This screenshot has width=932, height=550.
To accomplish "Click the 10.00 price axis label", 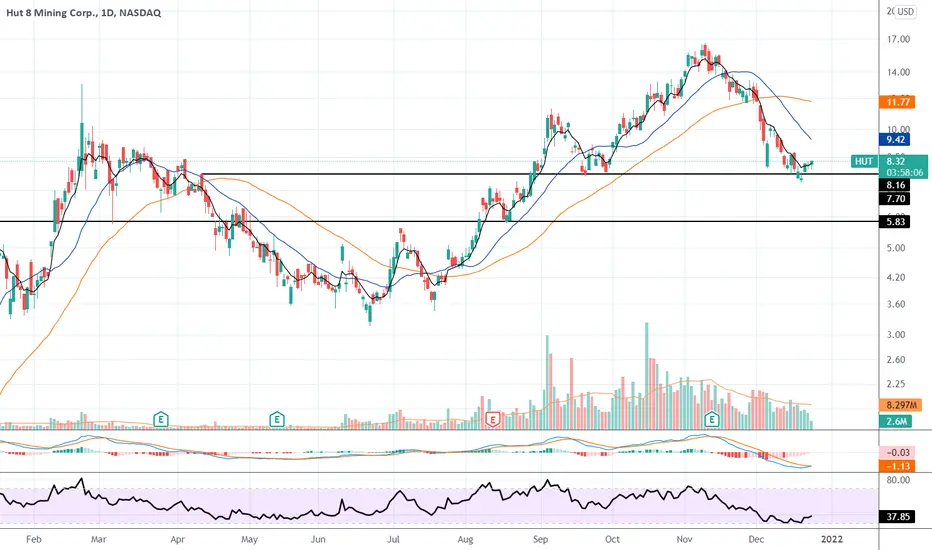I will click(898, 130).
